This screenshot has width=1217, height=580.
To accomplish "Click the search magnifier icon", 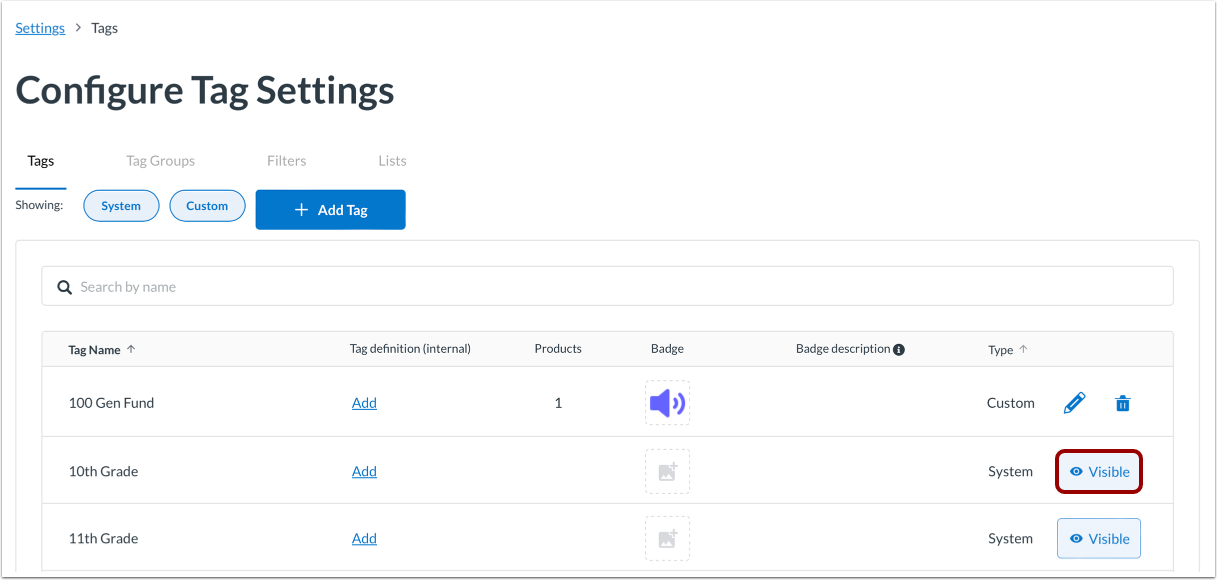I will pos(65,287).
